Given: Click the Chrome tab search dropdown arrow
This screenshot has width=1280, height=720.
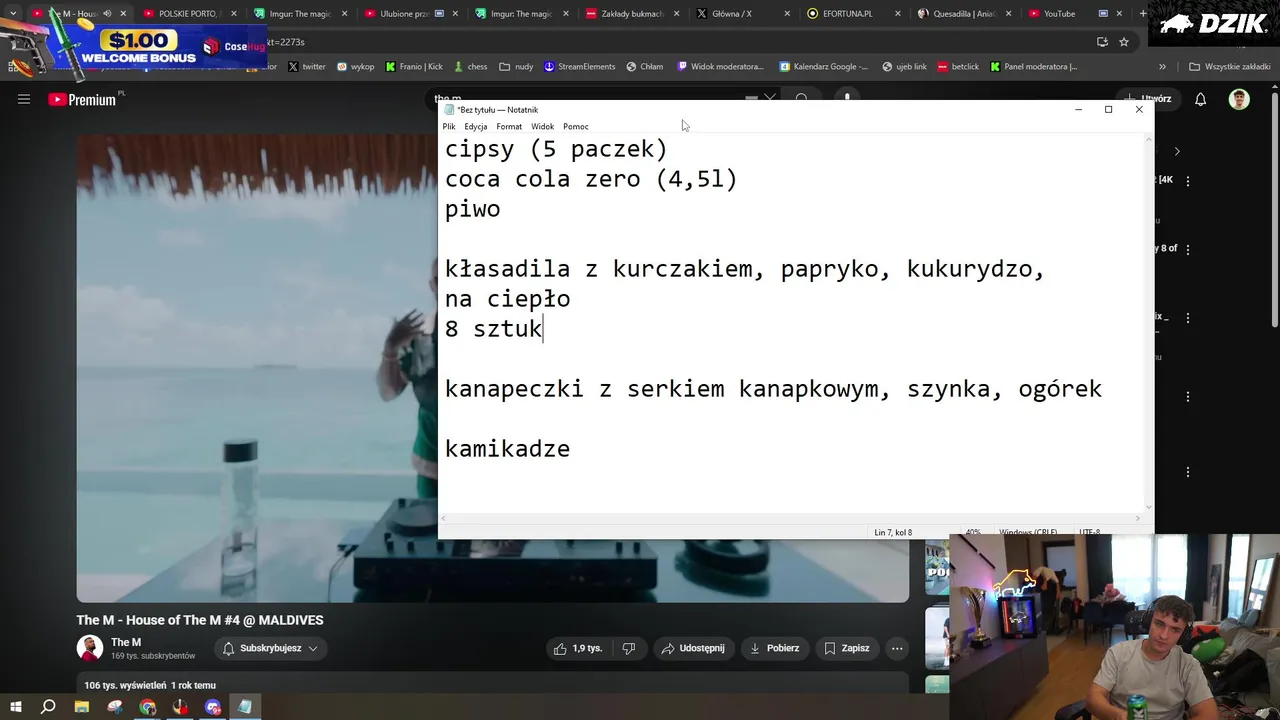Looking at the screenshot, I should [x=13, y=14].
